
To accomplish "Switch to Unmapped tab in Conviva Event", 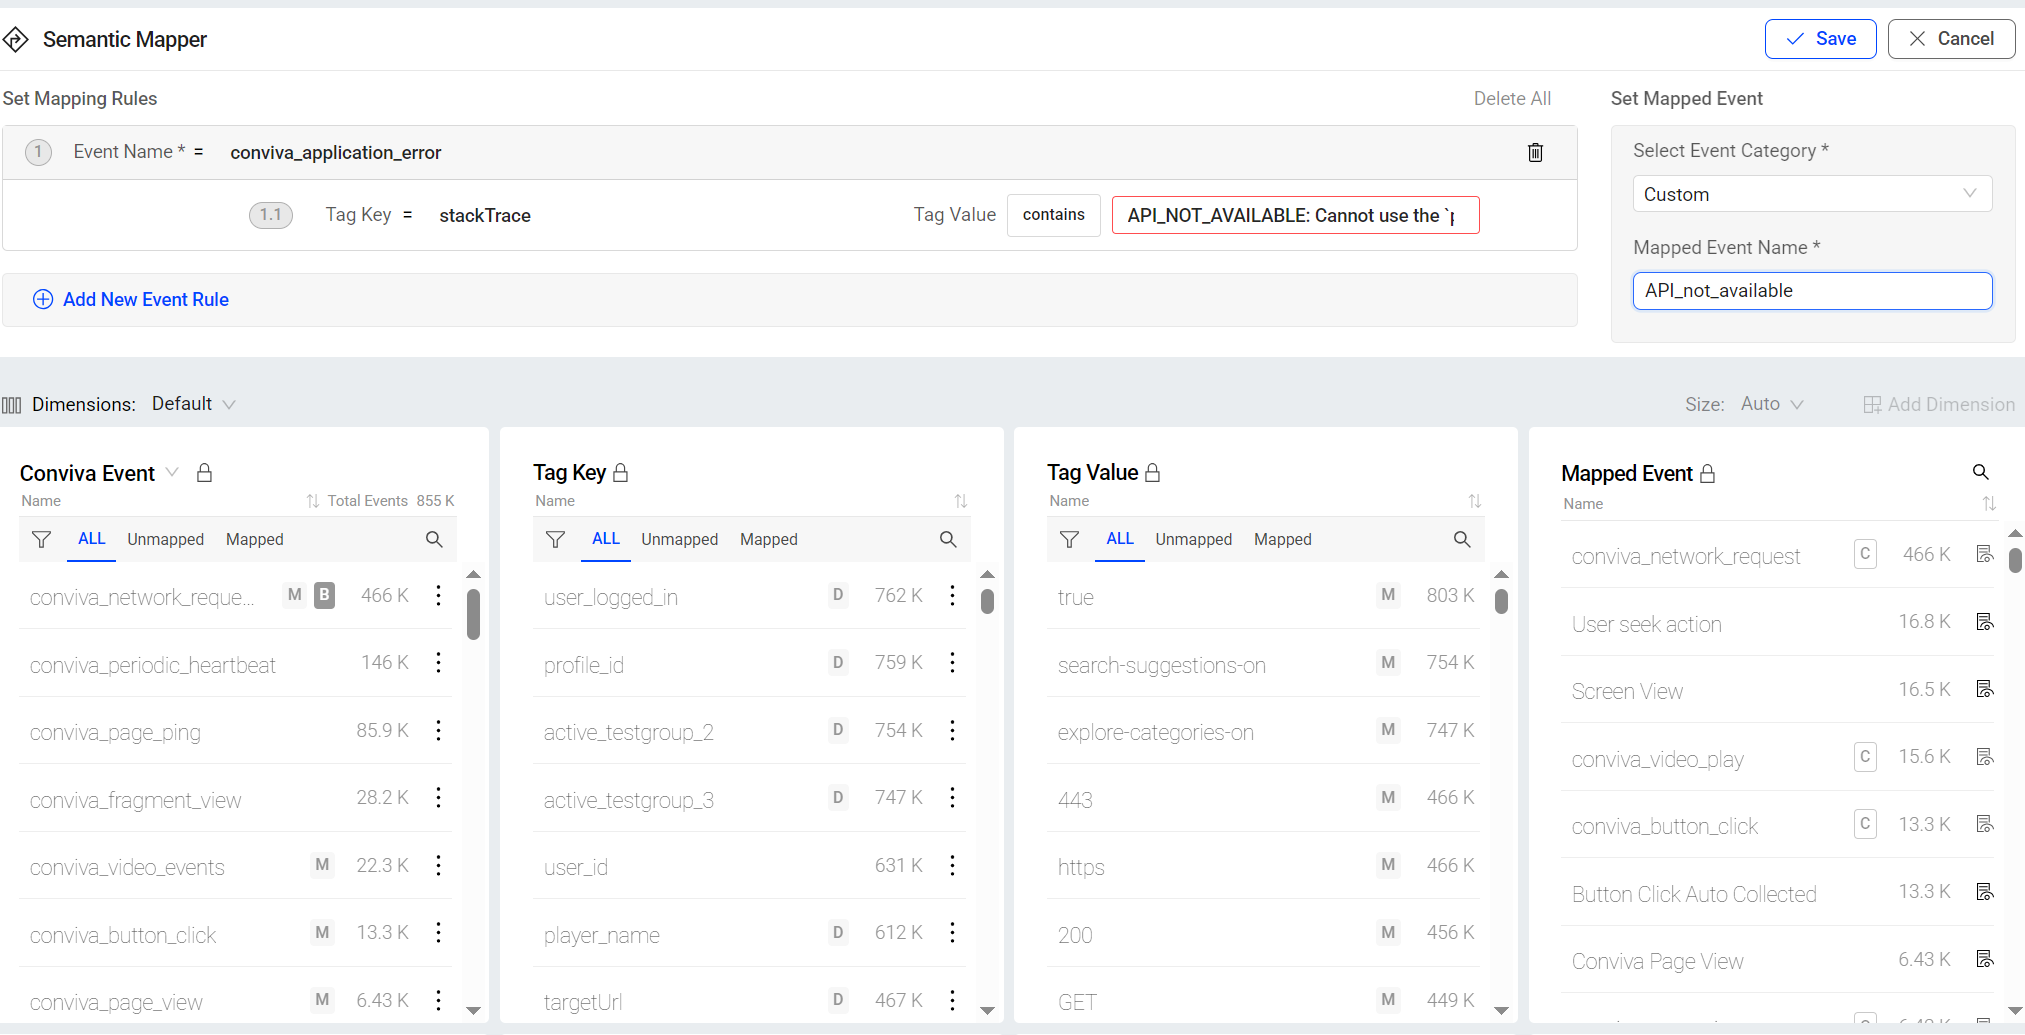I will tap(165, 539).
